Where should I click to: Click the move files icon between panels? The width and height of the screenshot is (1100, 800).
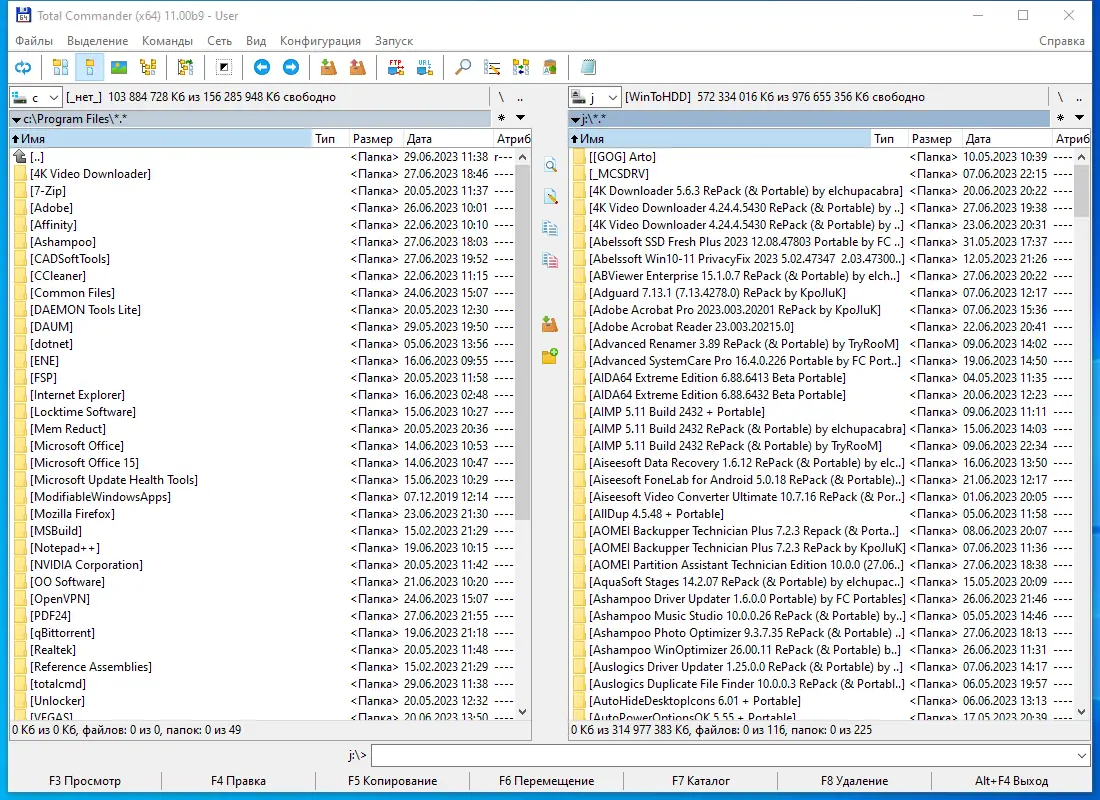point(550,260)
